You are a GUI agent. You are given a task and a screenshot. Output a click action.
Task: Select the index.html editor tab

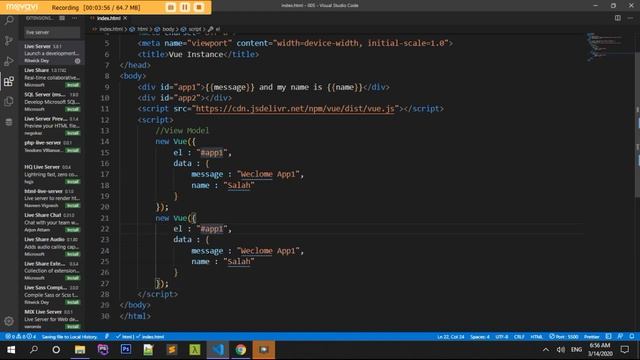tap(109, 18)
